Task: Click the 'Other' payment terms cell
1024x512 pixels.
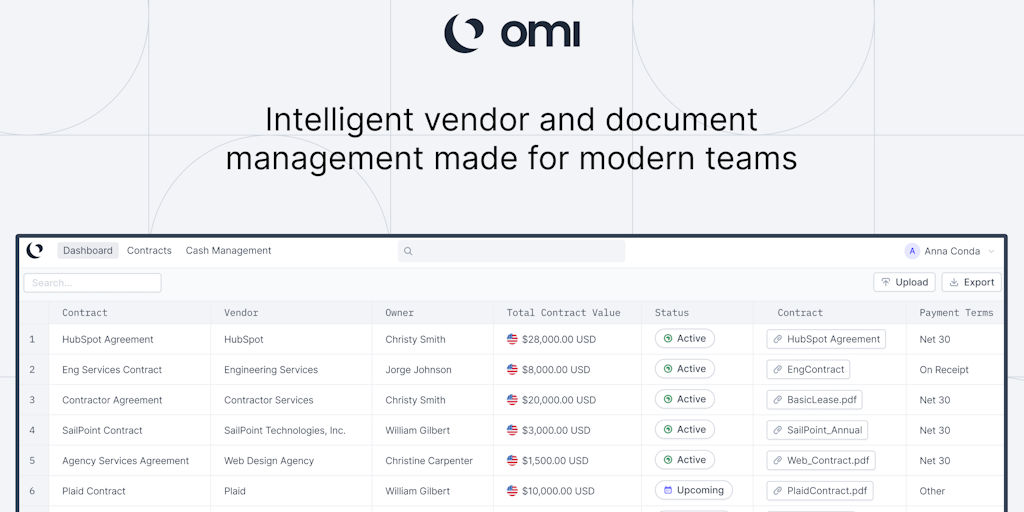Action: (x=932, y=491)
